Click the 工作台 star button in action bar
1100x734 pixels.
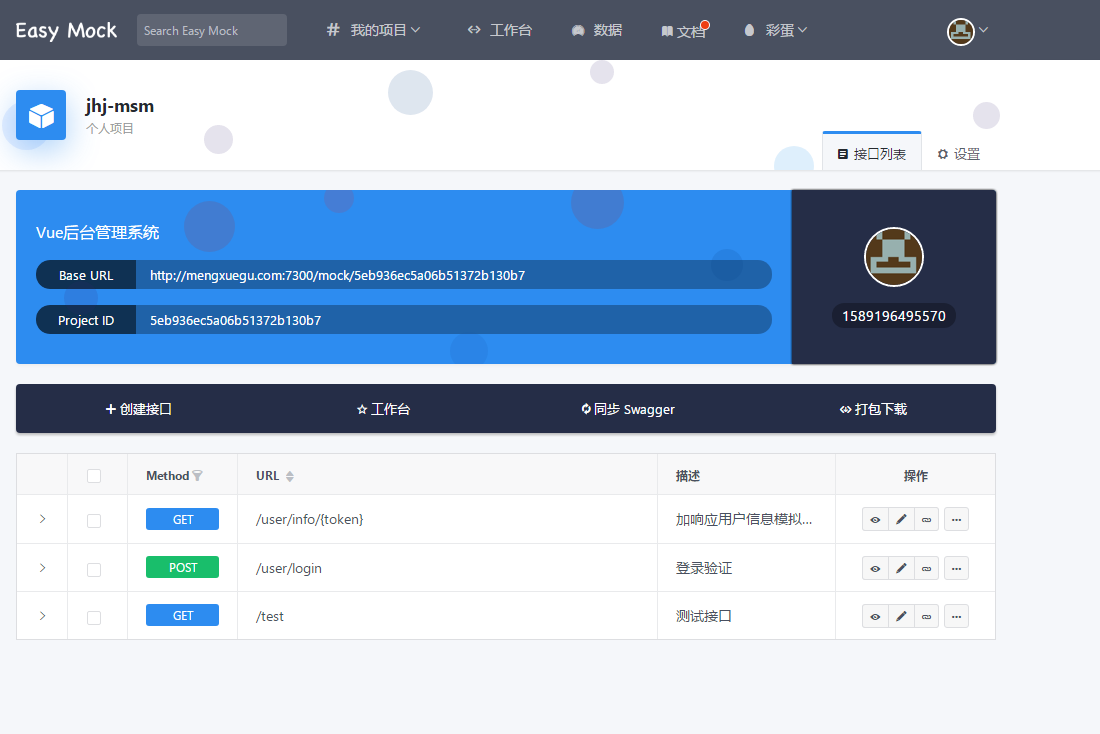pos(383,409)
